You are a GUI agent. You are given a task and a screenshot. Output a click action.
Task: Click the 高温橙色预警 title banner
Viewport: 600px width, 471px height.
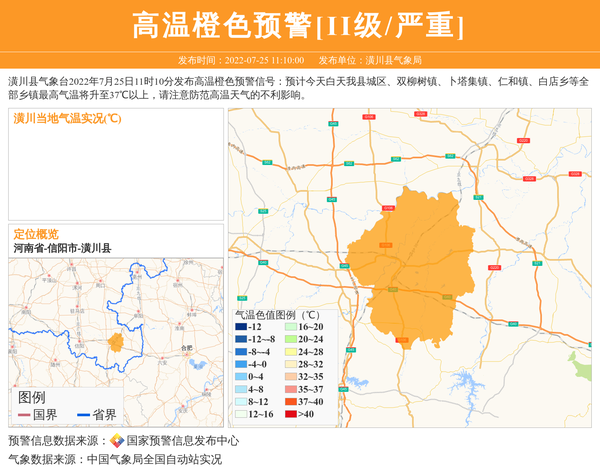coord(299,26)
